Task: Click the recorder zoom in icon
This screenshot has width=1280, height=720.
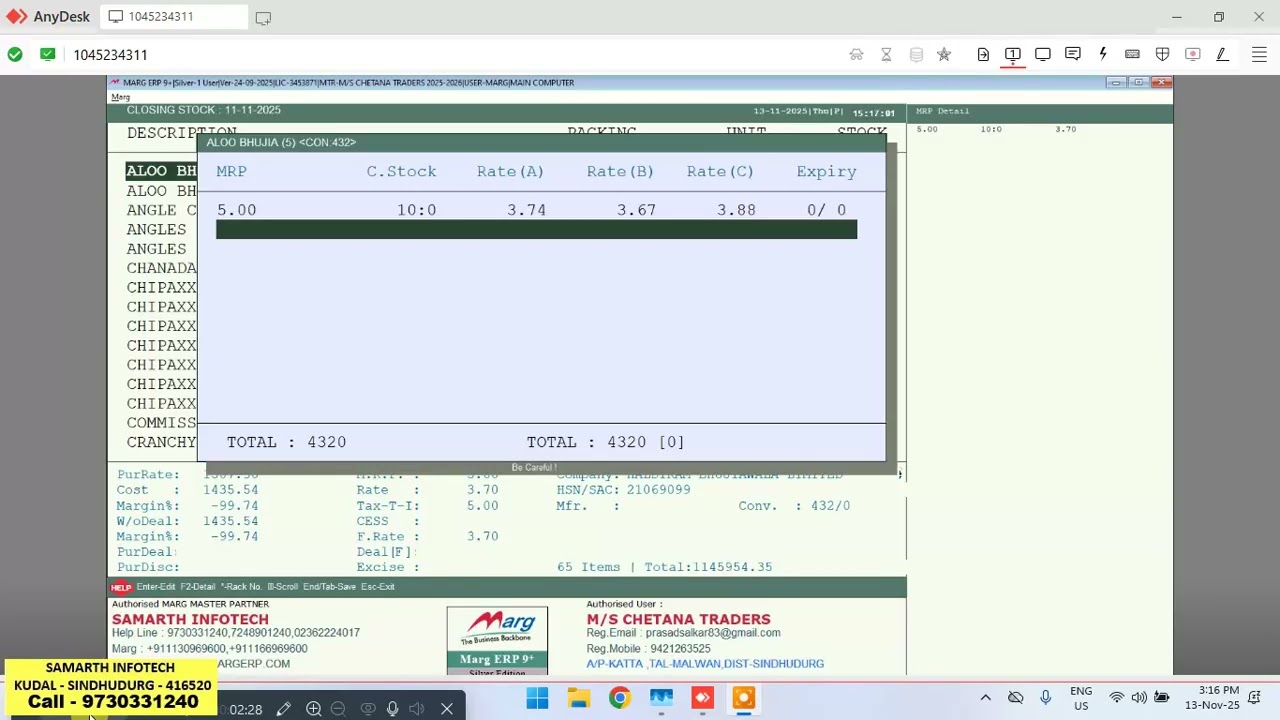Action: pyautogui.click(x=313, y=709)
